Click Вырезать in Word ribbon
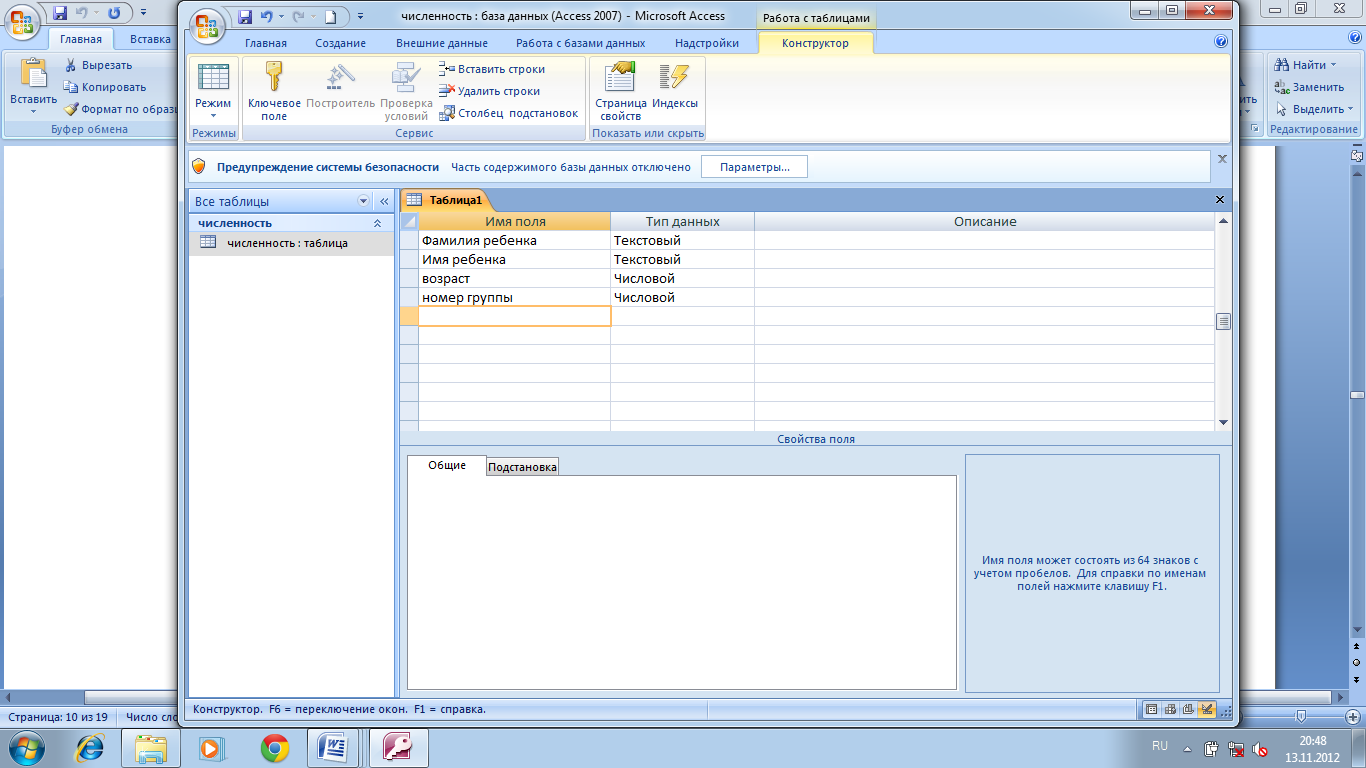 (x=98, y=65)
